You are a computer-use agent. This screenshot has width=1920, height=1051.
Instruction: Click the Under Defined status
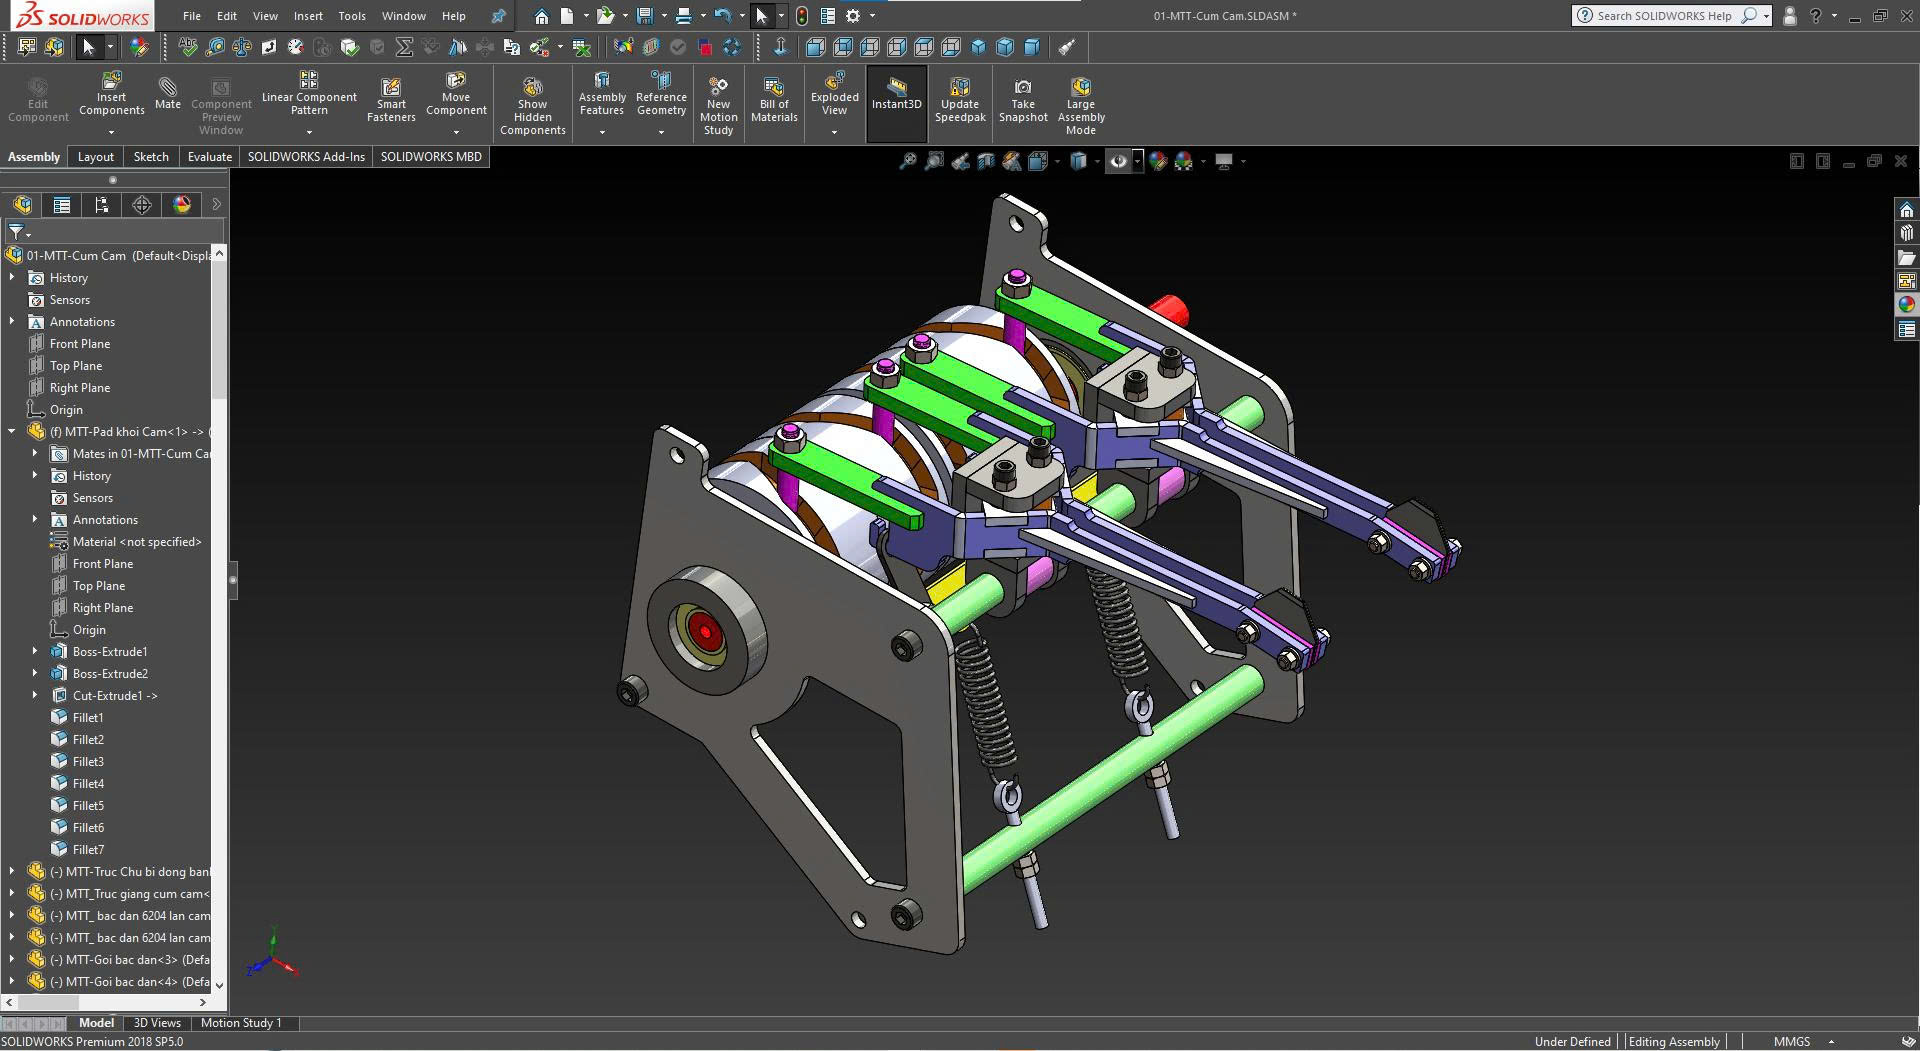[1573, 1042]
